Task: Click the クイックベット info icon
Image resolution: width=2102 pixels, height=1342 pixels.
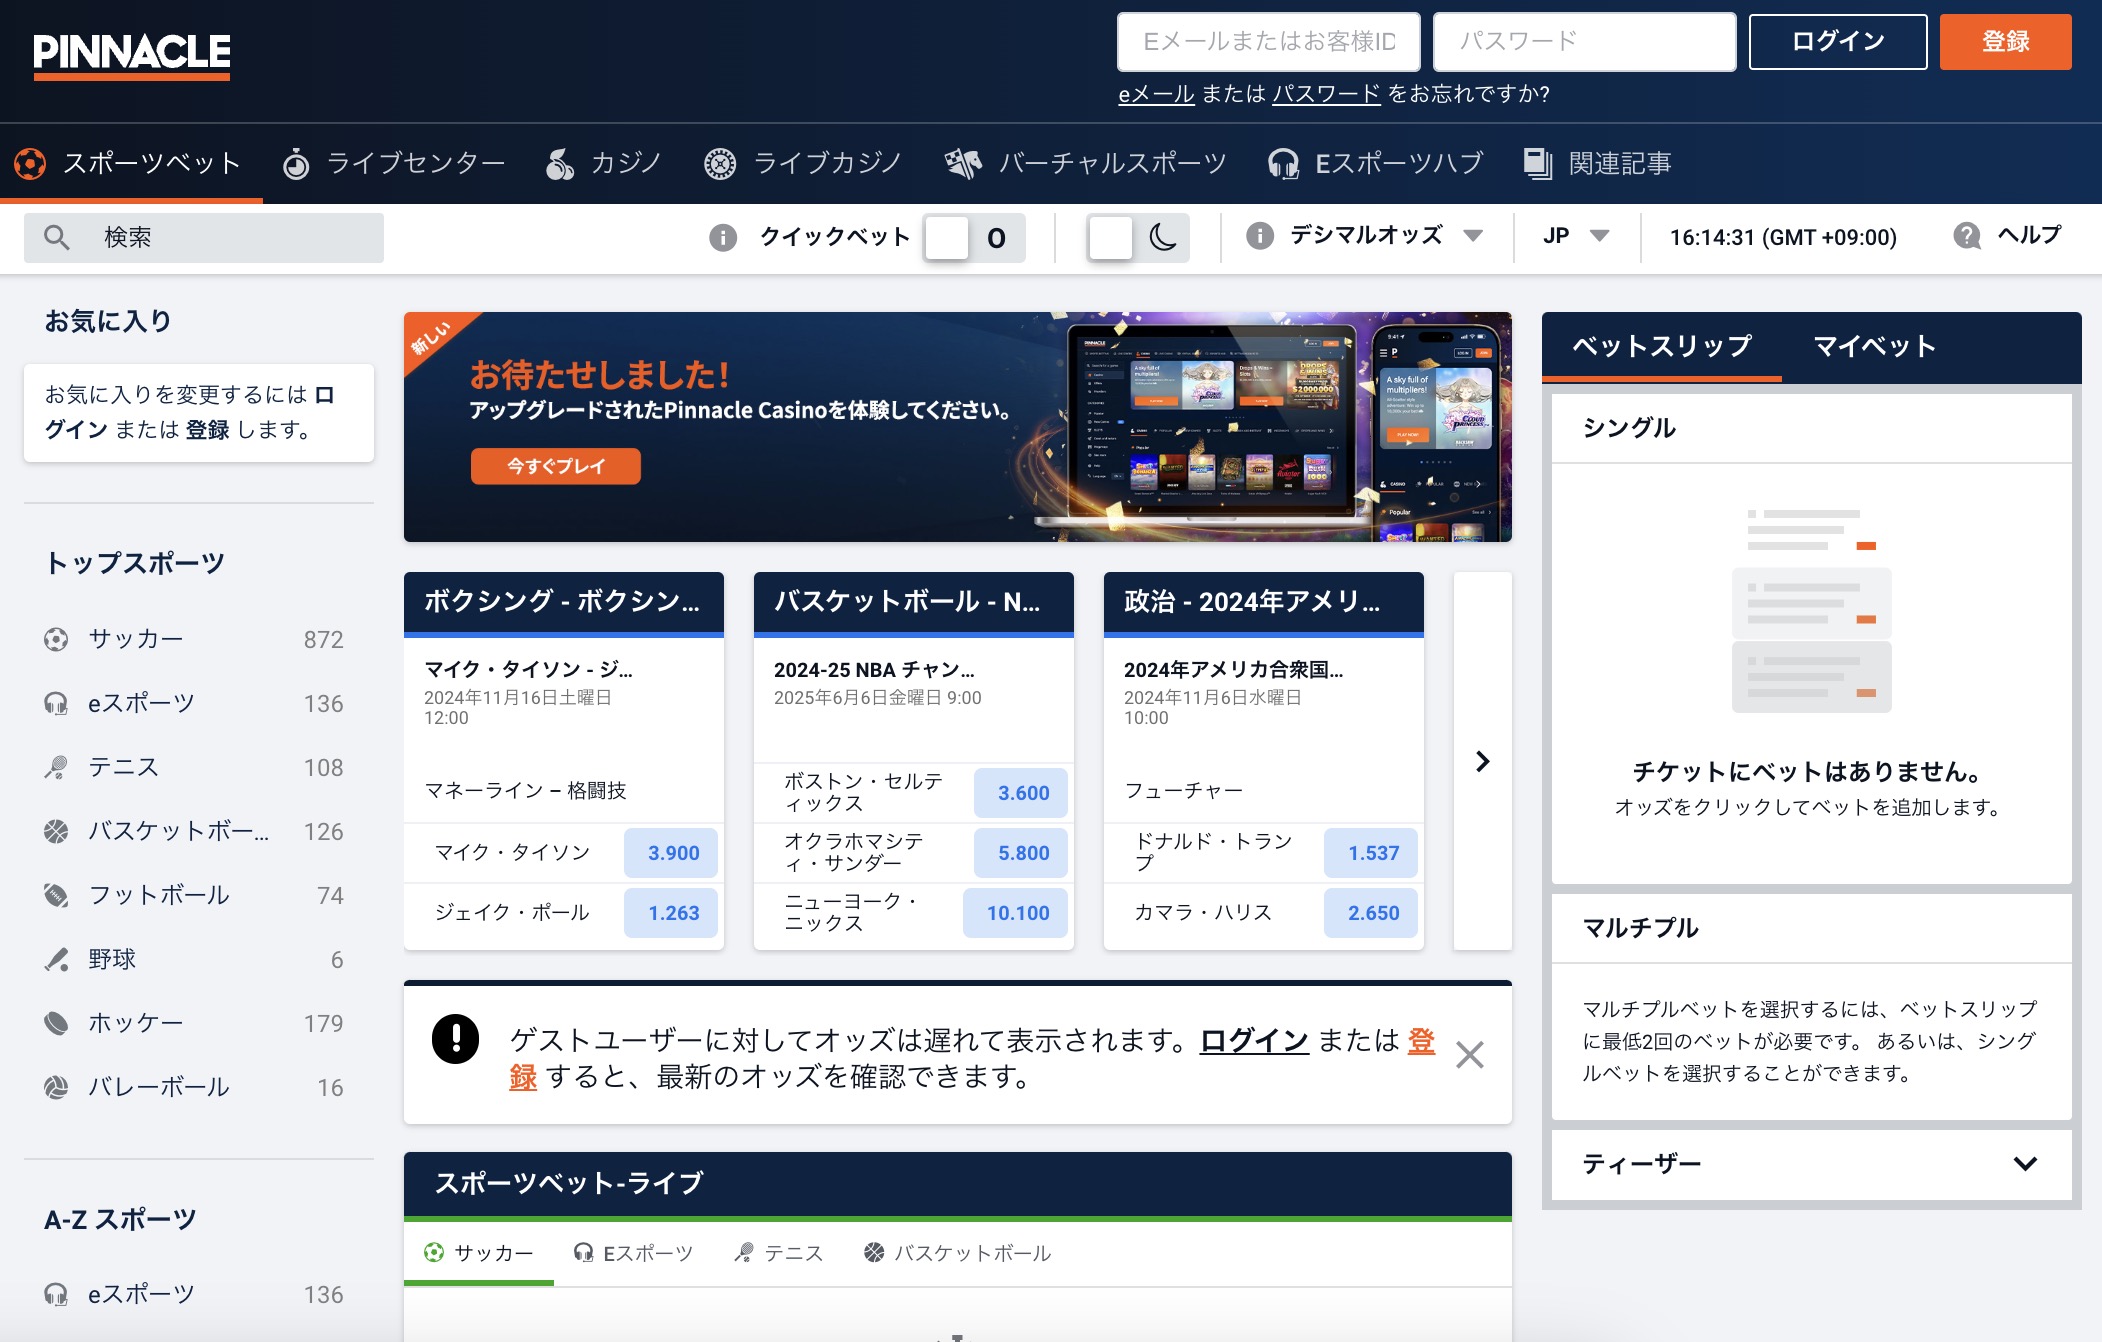Action: click(x=723, y=237)
